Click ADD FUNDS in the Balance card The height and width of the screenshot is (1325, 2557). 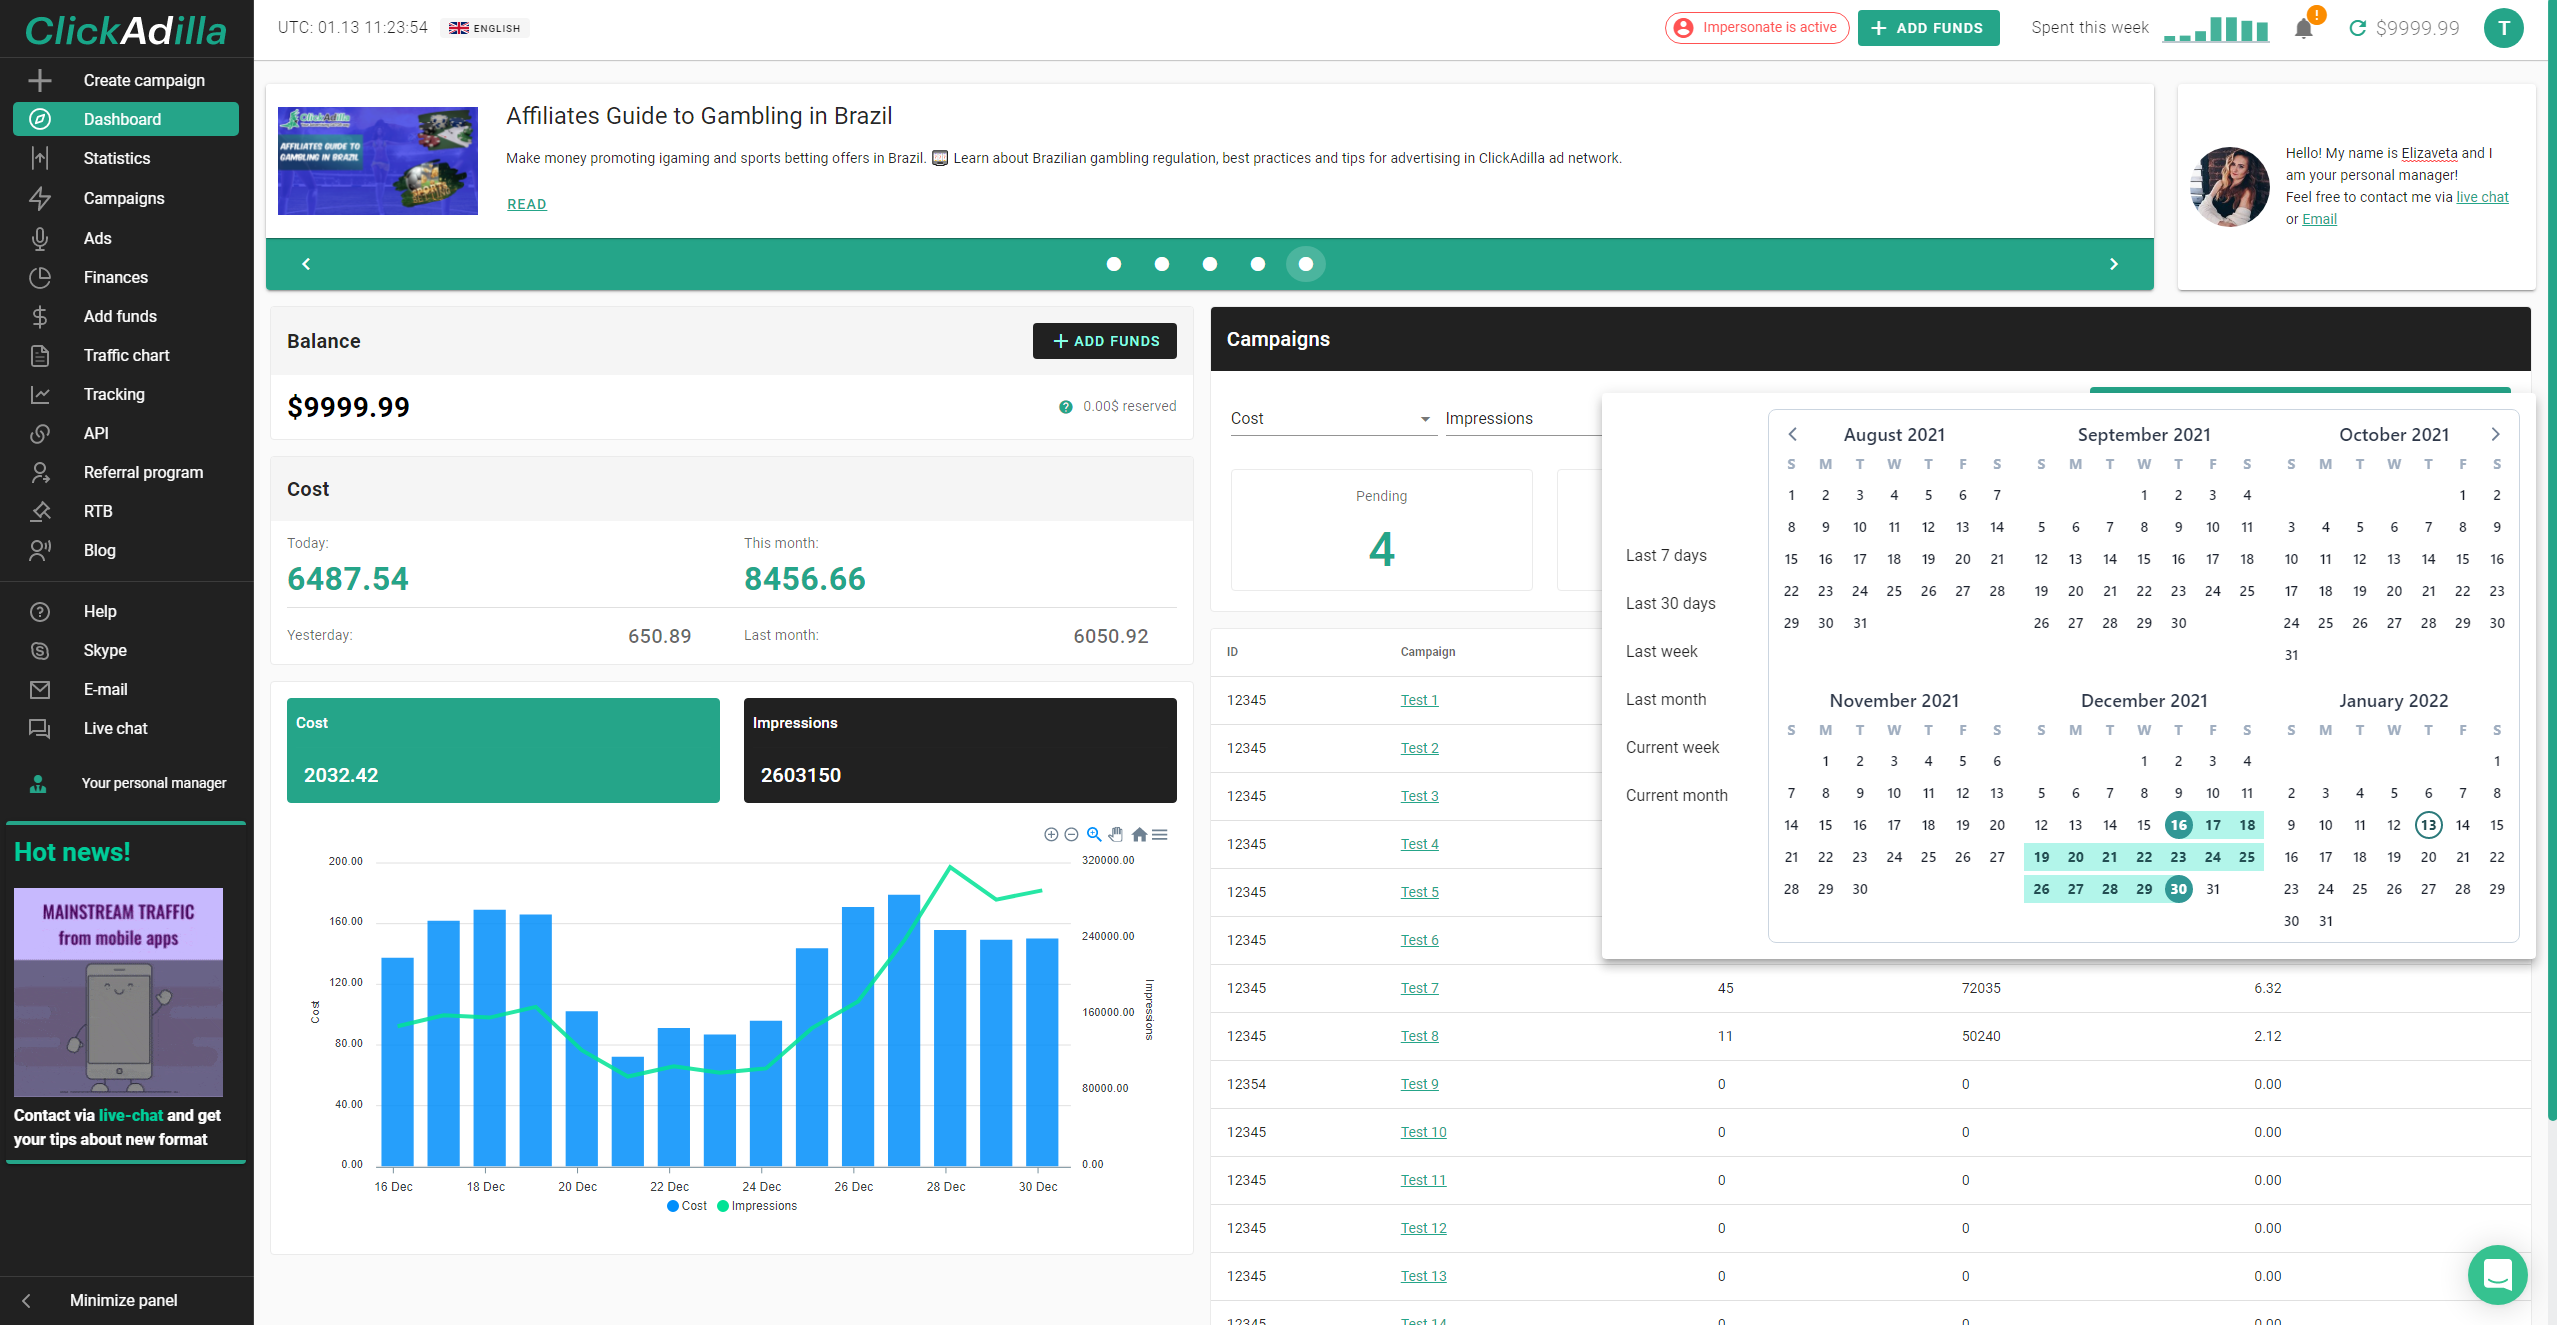coord(1105,341)
